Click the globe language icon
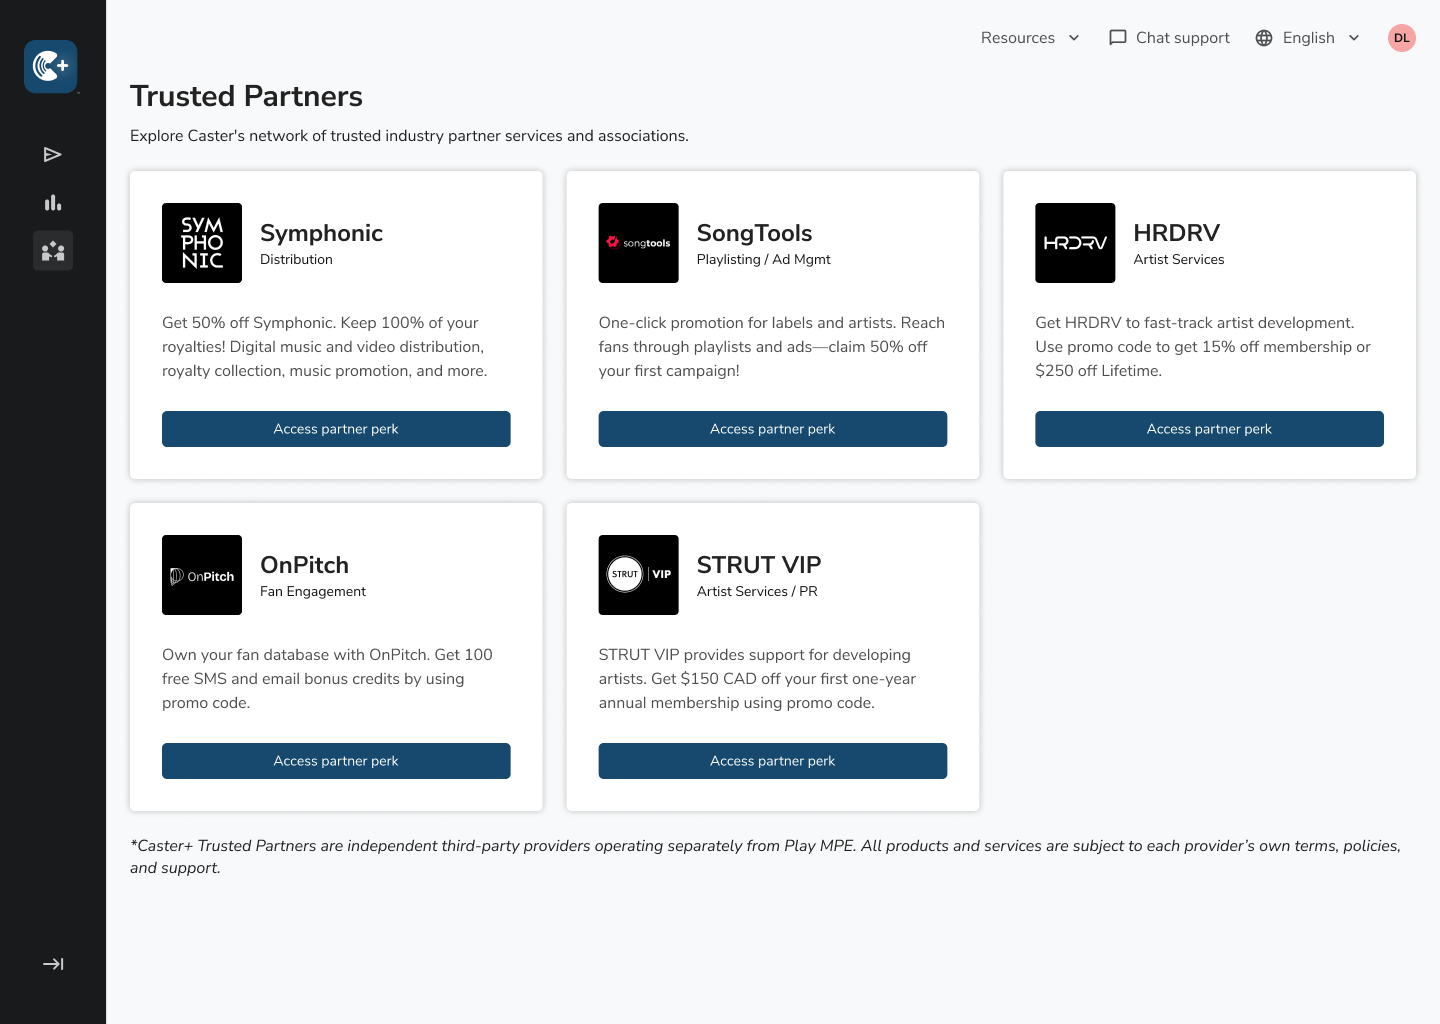Viewport: 1440px width, 1024px height. click(x=1264, y=38)
